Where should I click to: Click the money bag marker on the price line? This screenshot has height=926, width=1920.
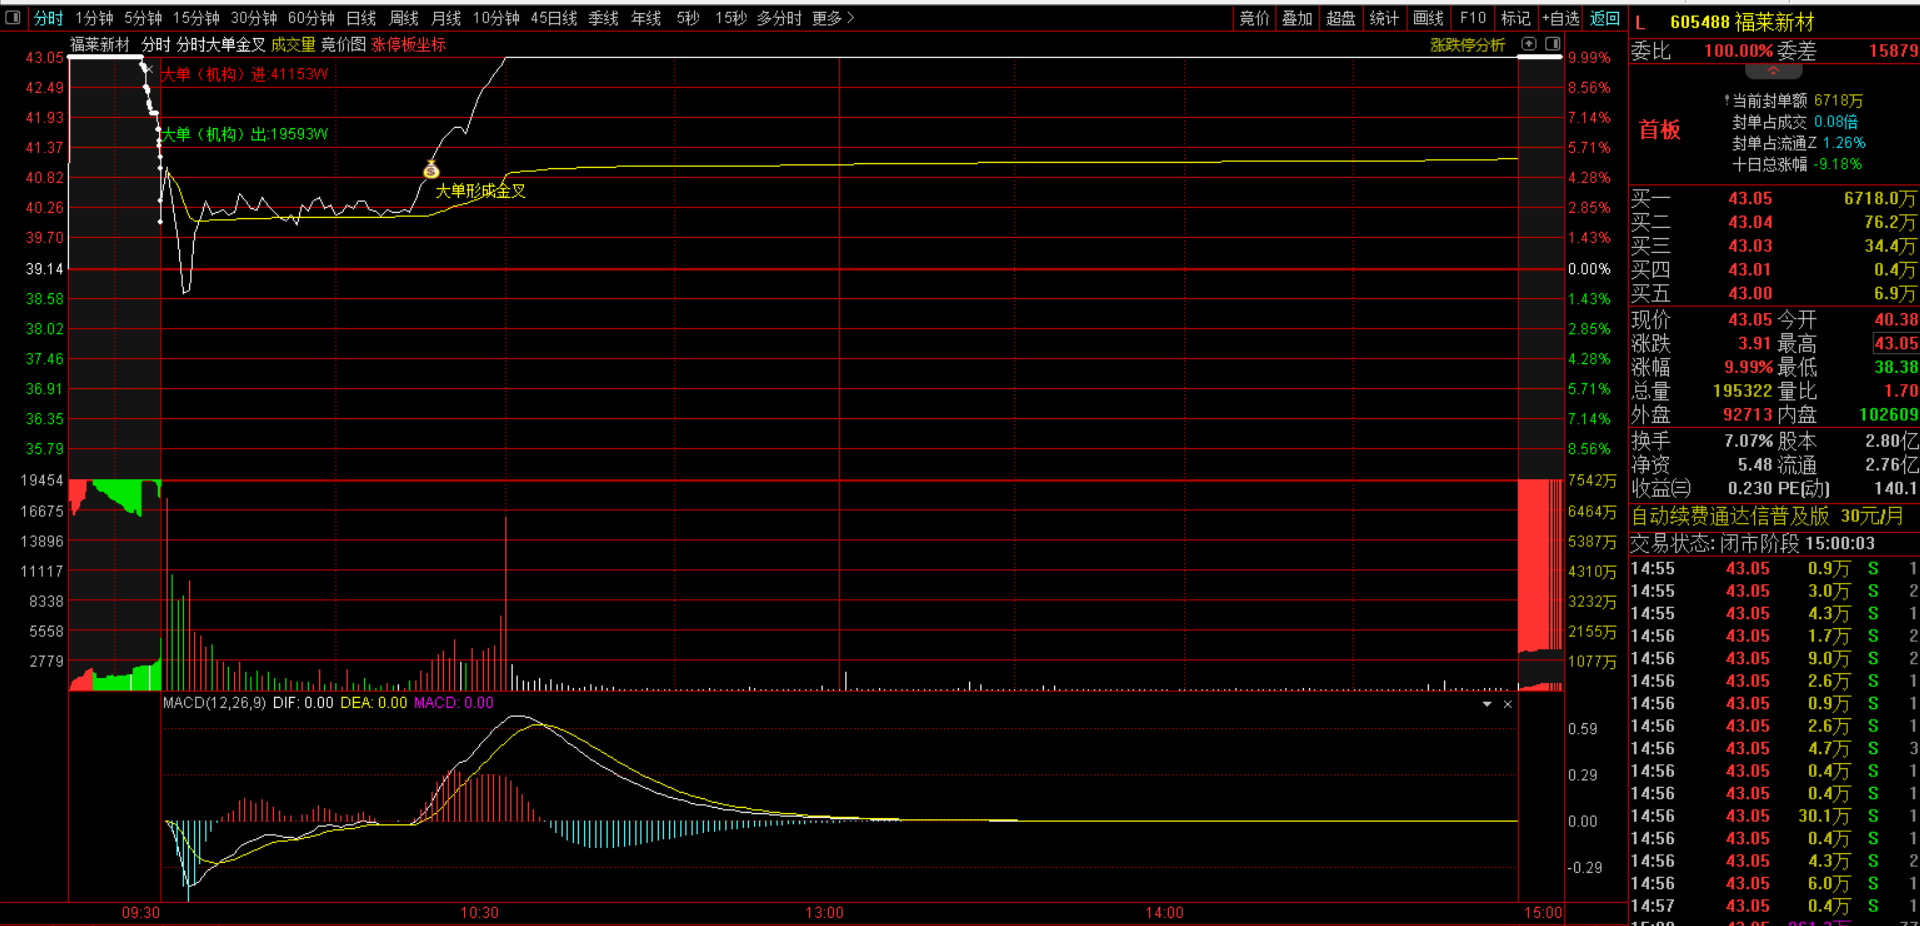tap(431, 169)
